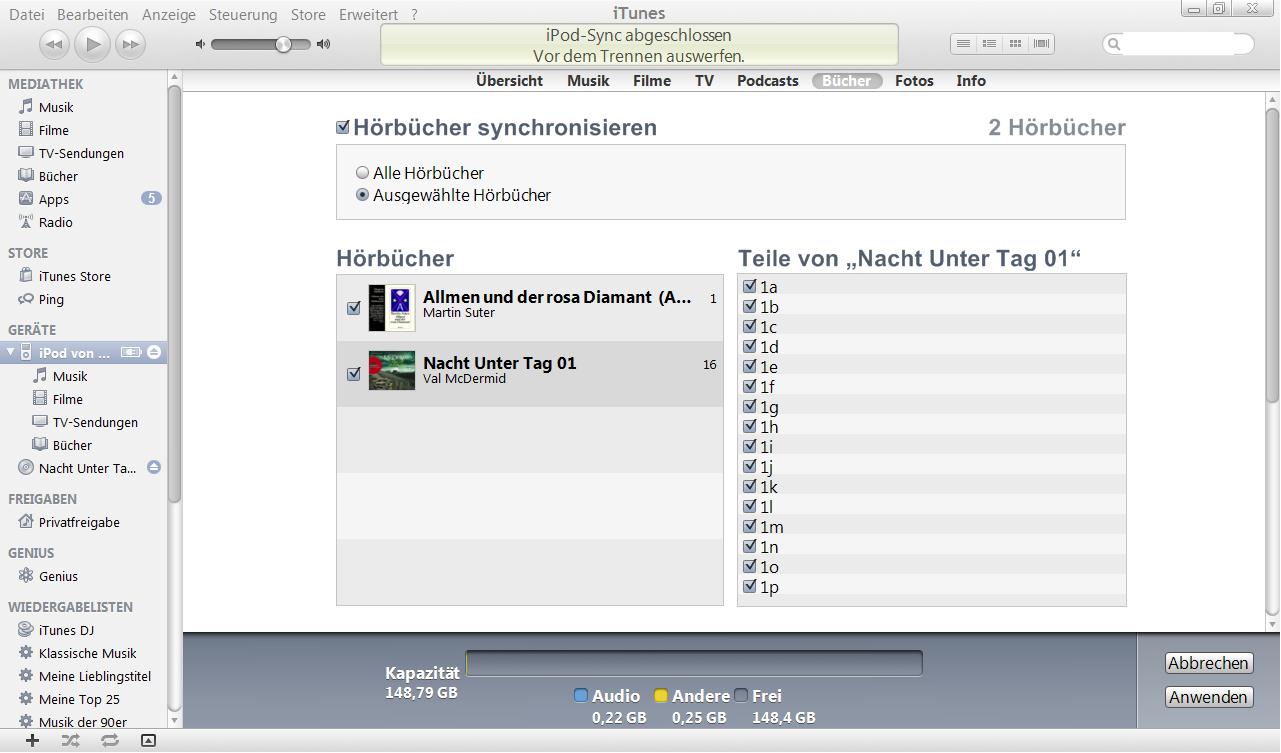This screenshot has width=1281, height=753.
Task: Click the search field
Action: (1178, 44)
